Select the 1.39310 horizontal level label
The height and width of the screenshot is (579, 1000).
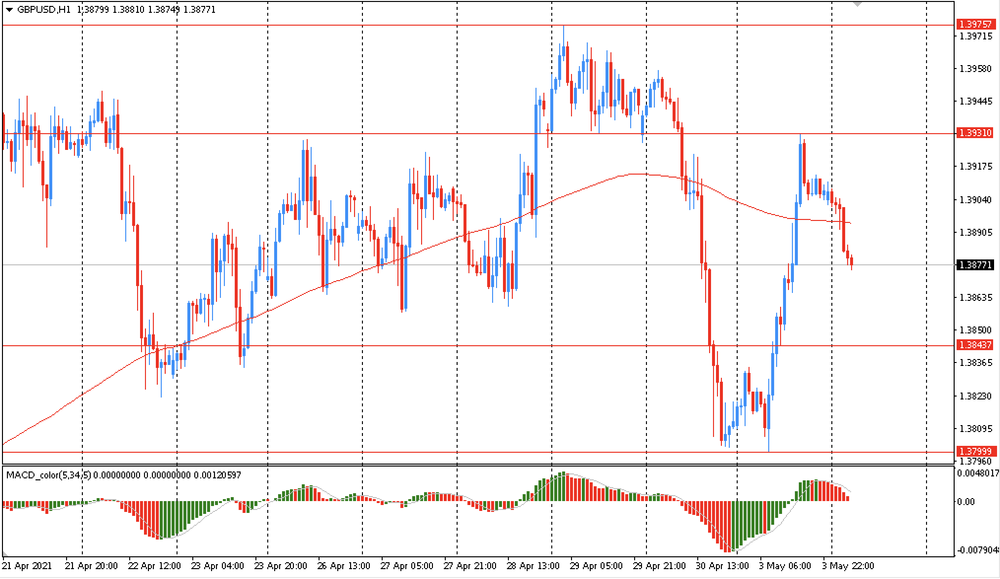(x=975, y=133)
